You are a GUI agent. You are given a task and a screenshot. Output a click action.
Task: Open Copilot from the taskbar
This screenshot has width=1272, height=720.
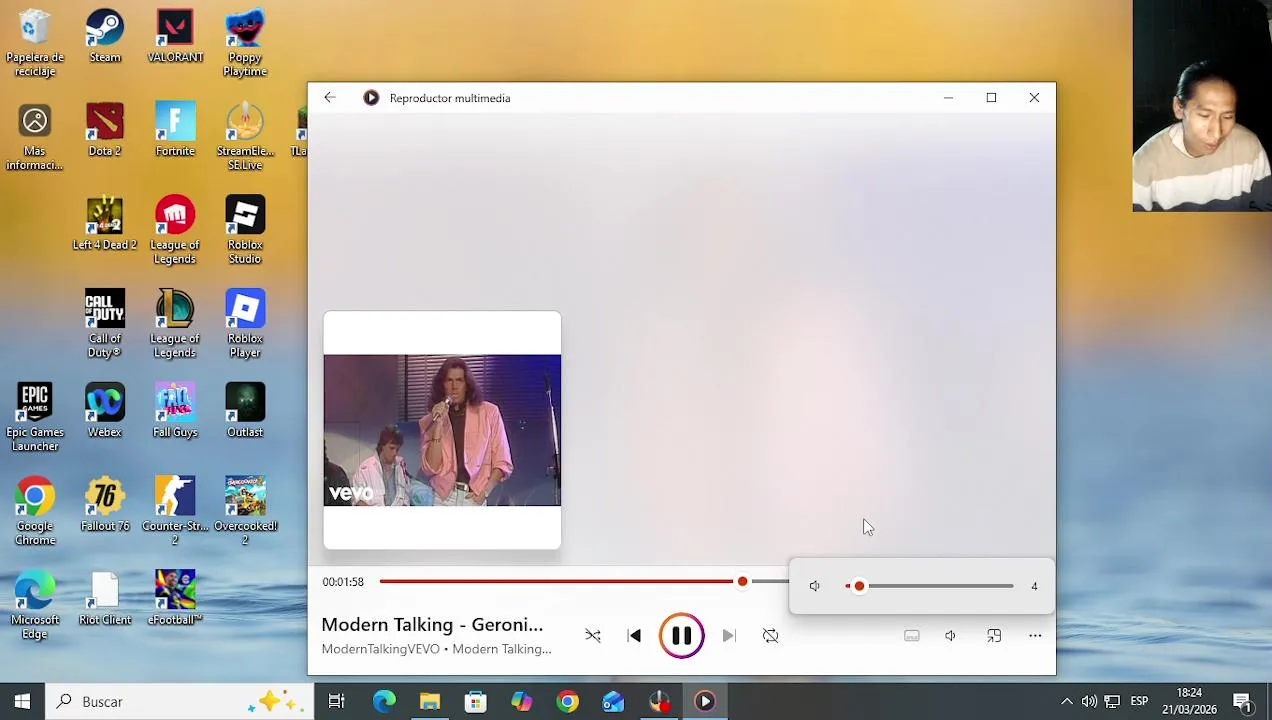pos(522,702)
